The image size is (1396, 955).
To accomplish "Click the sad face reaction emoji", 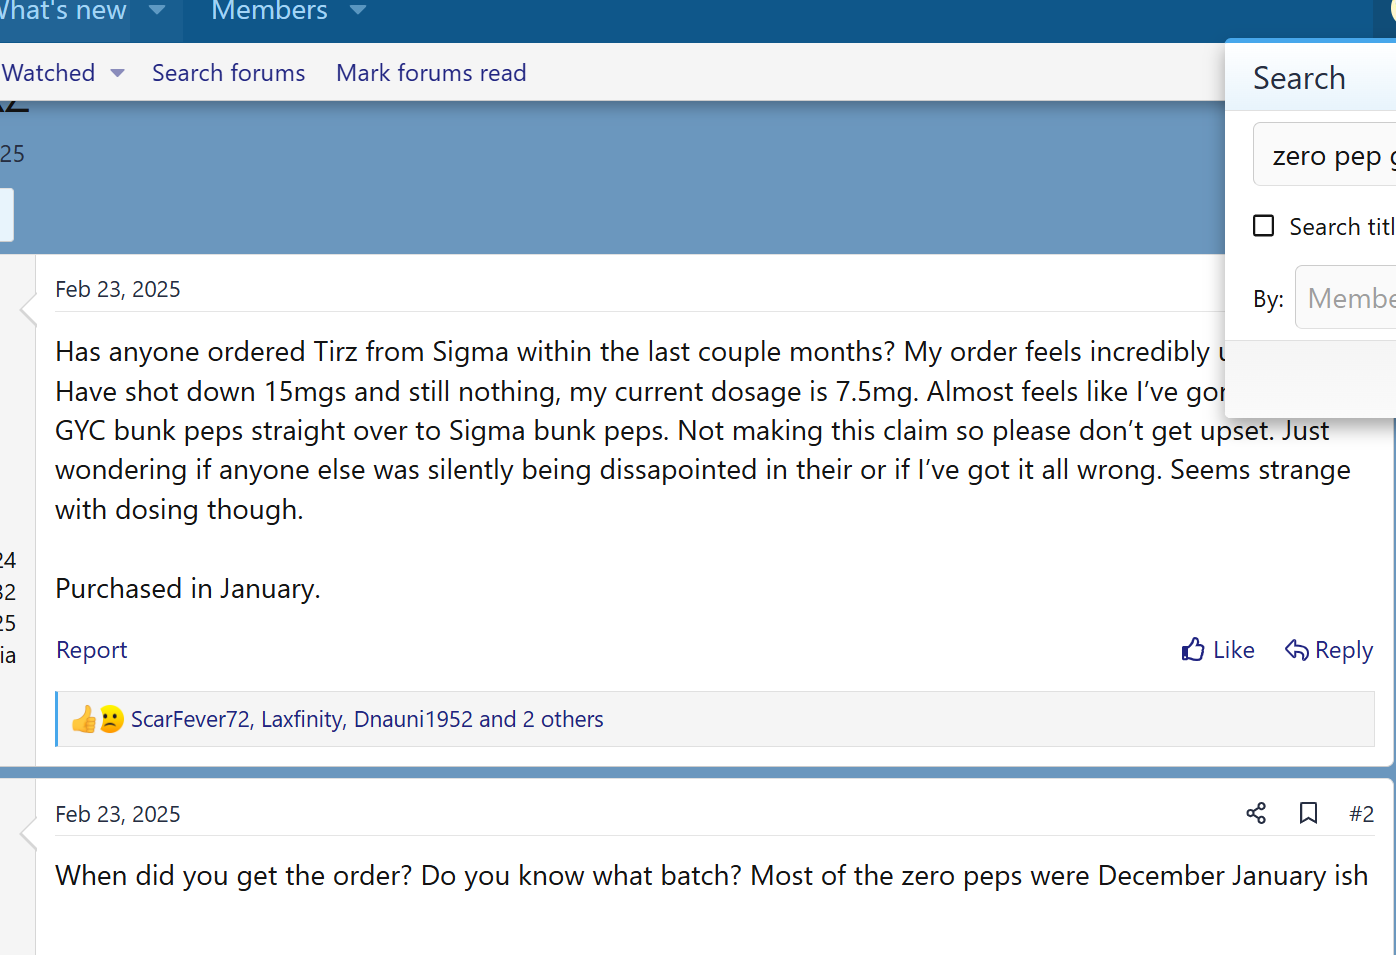I will (111, 719).
